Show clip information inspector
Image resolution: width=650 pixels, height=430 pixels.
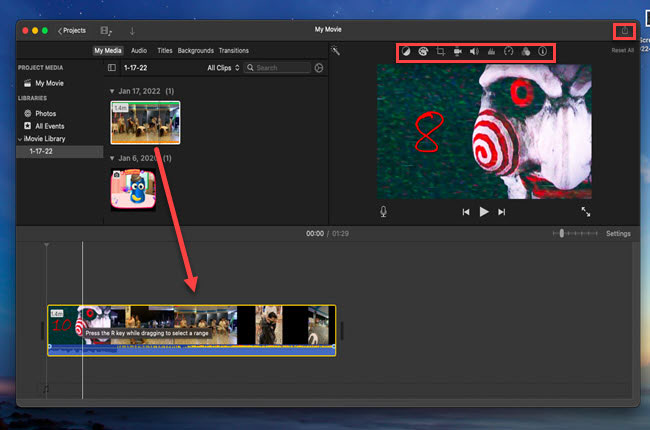[542, 51]
